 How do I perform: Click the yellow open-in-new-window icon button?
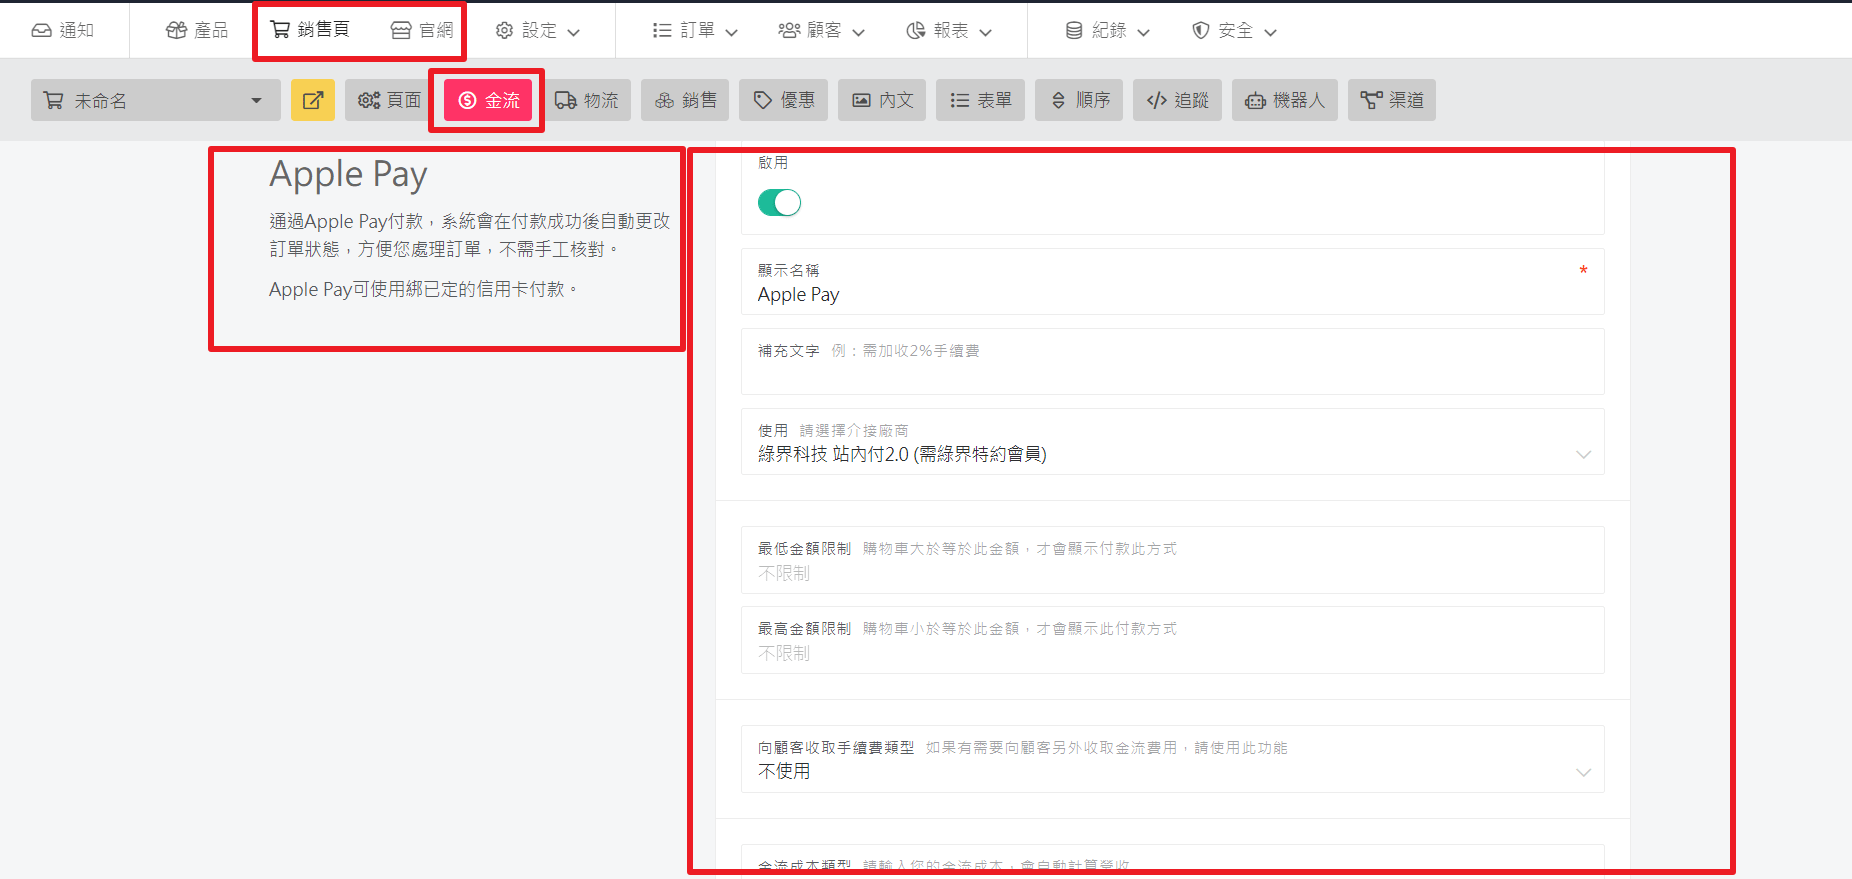coord(313,100)
